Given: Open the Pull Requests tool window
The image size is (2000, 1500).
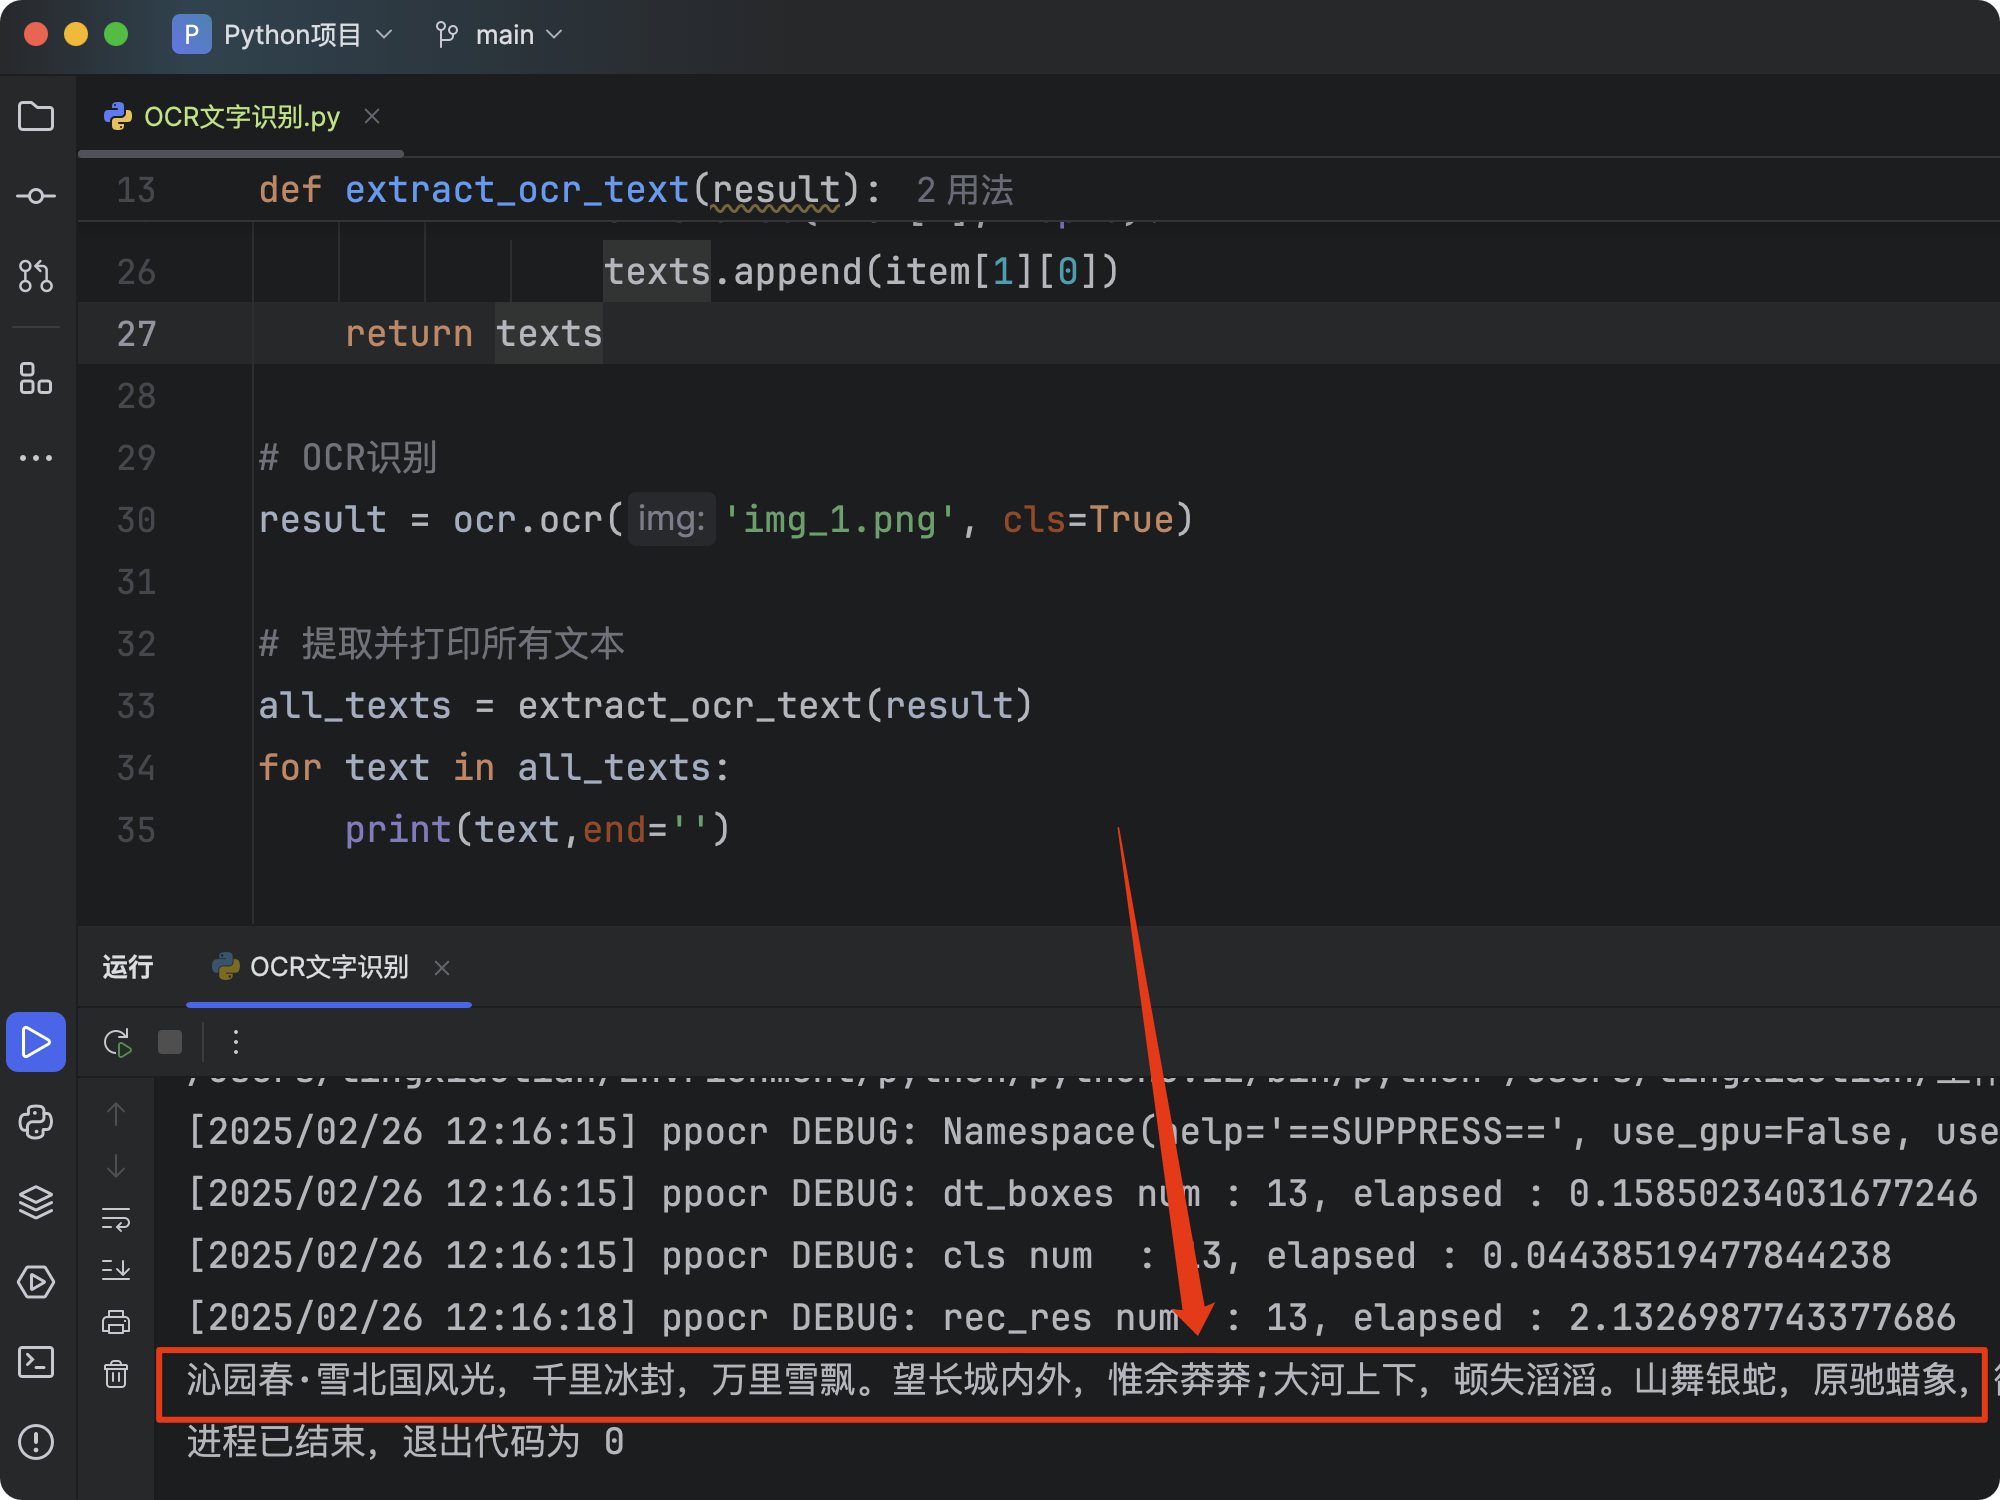Looking at the screenshot, I should pyautogui.click(x=36, y=275).
